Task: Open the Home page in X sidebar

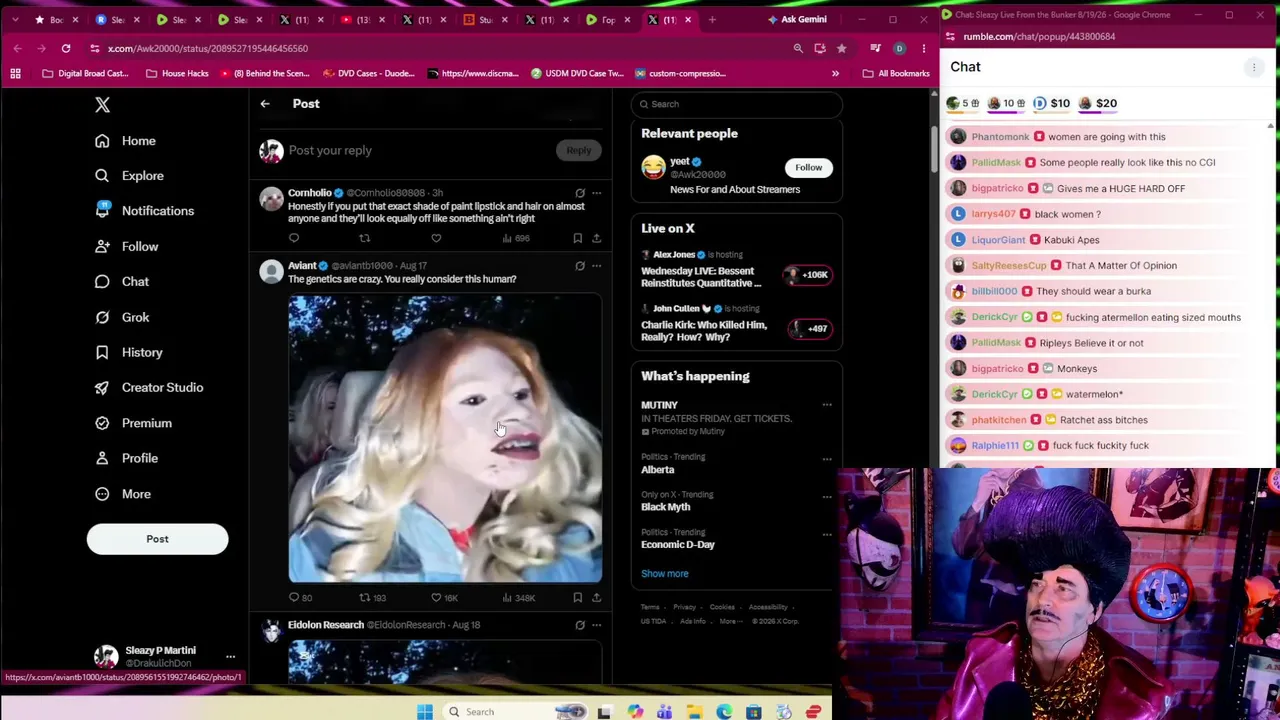Action: point(125,141)
